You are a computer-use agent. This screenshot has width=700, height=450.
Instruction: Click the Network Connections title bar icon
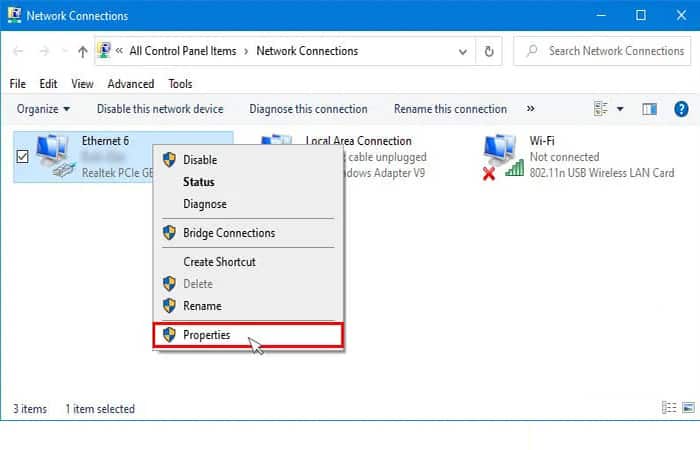pos(14,15)
